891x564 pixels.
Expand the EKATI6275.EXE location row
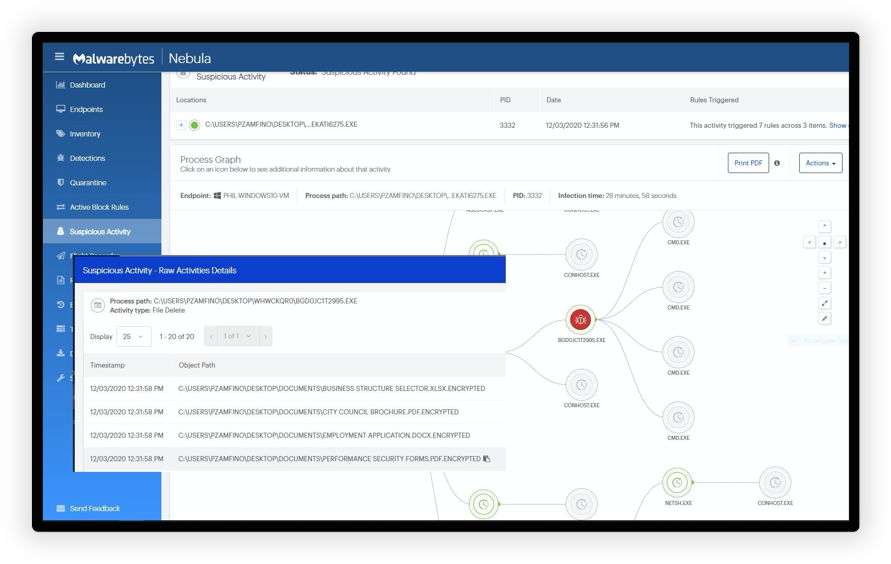[x=181, y=125]
